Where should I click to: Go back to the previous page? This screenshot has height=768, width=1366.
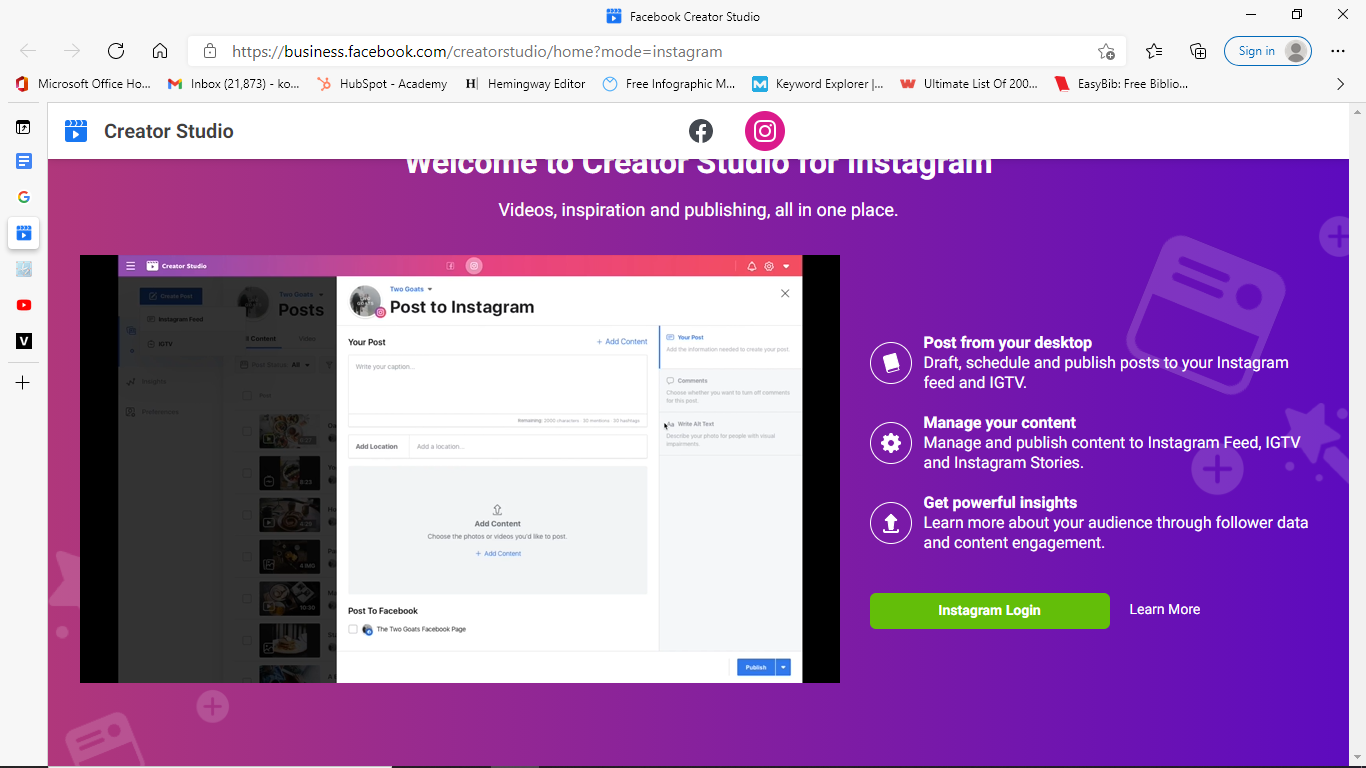(28, 51)
